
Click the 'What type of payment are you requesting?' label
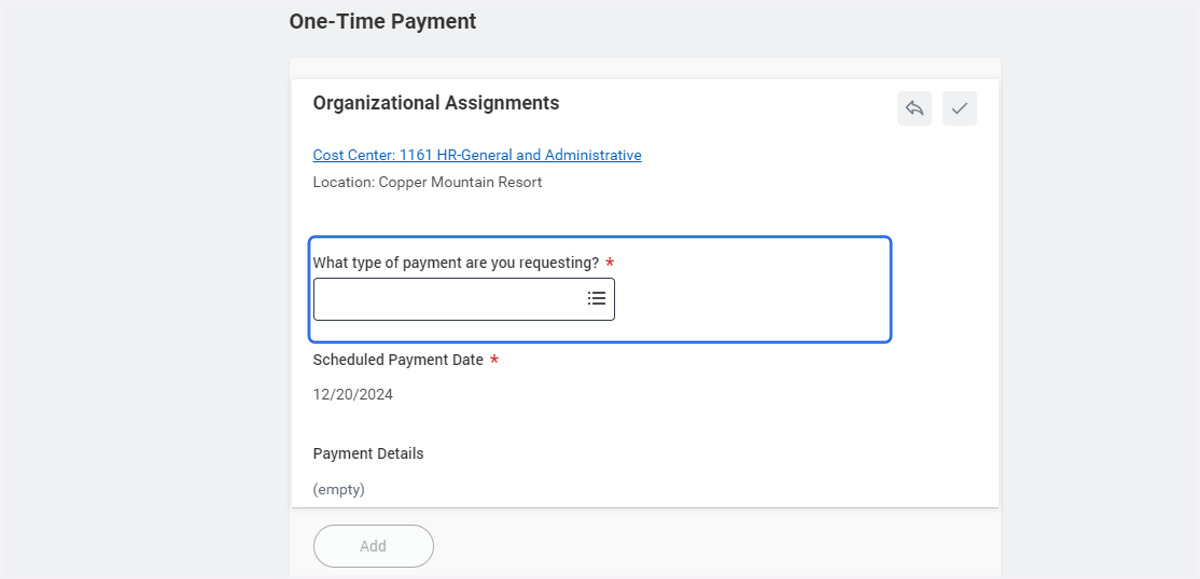456,262
